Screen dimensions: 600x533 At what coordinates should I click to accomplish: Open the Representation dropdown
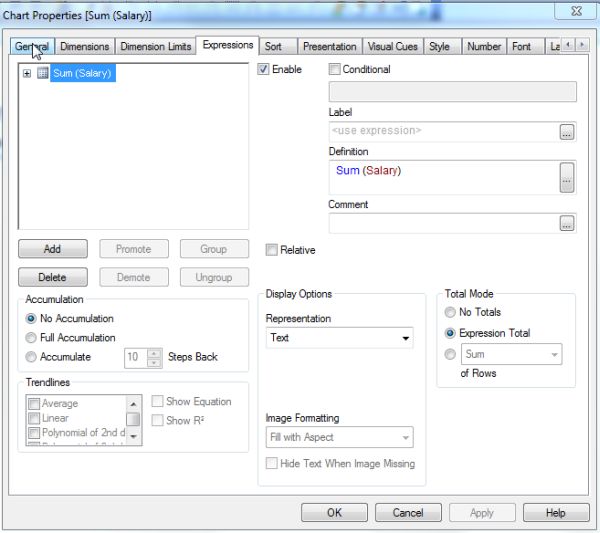[339, 338]
